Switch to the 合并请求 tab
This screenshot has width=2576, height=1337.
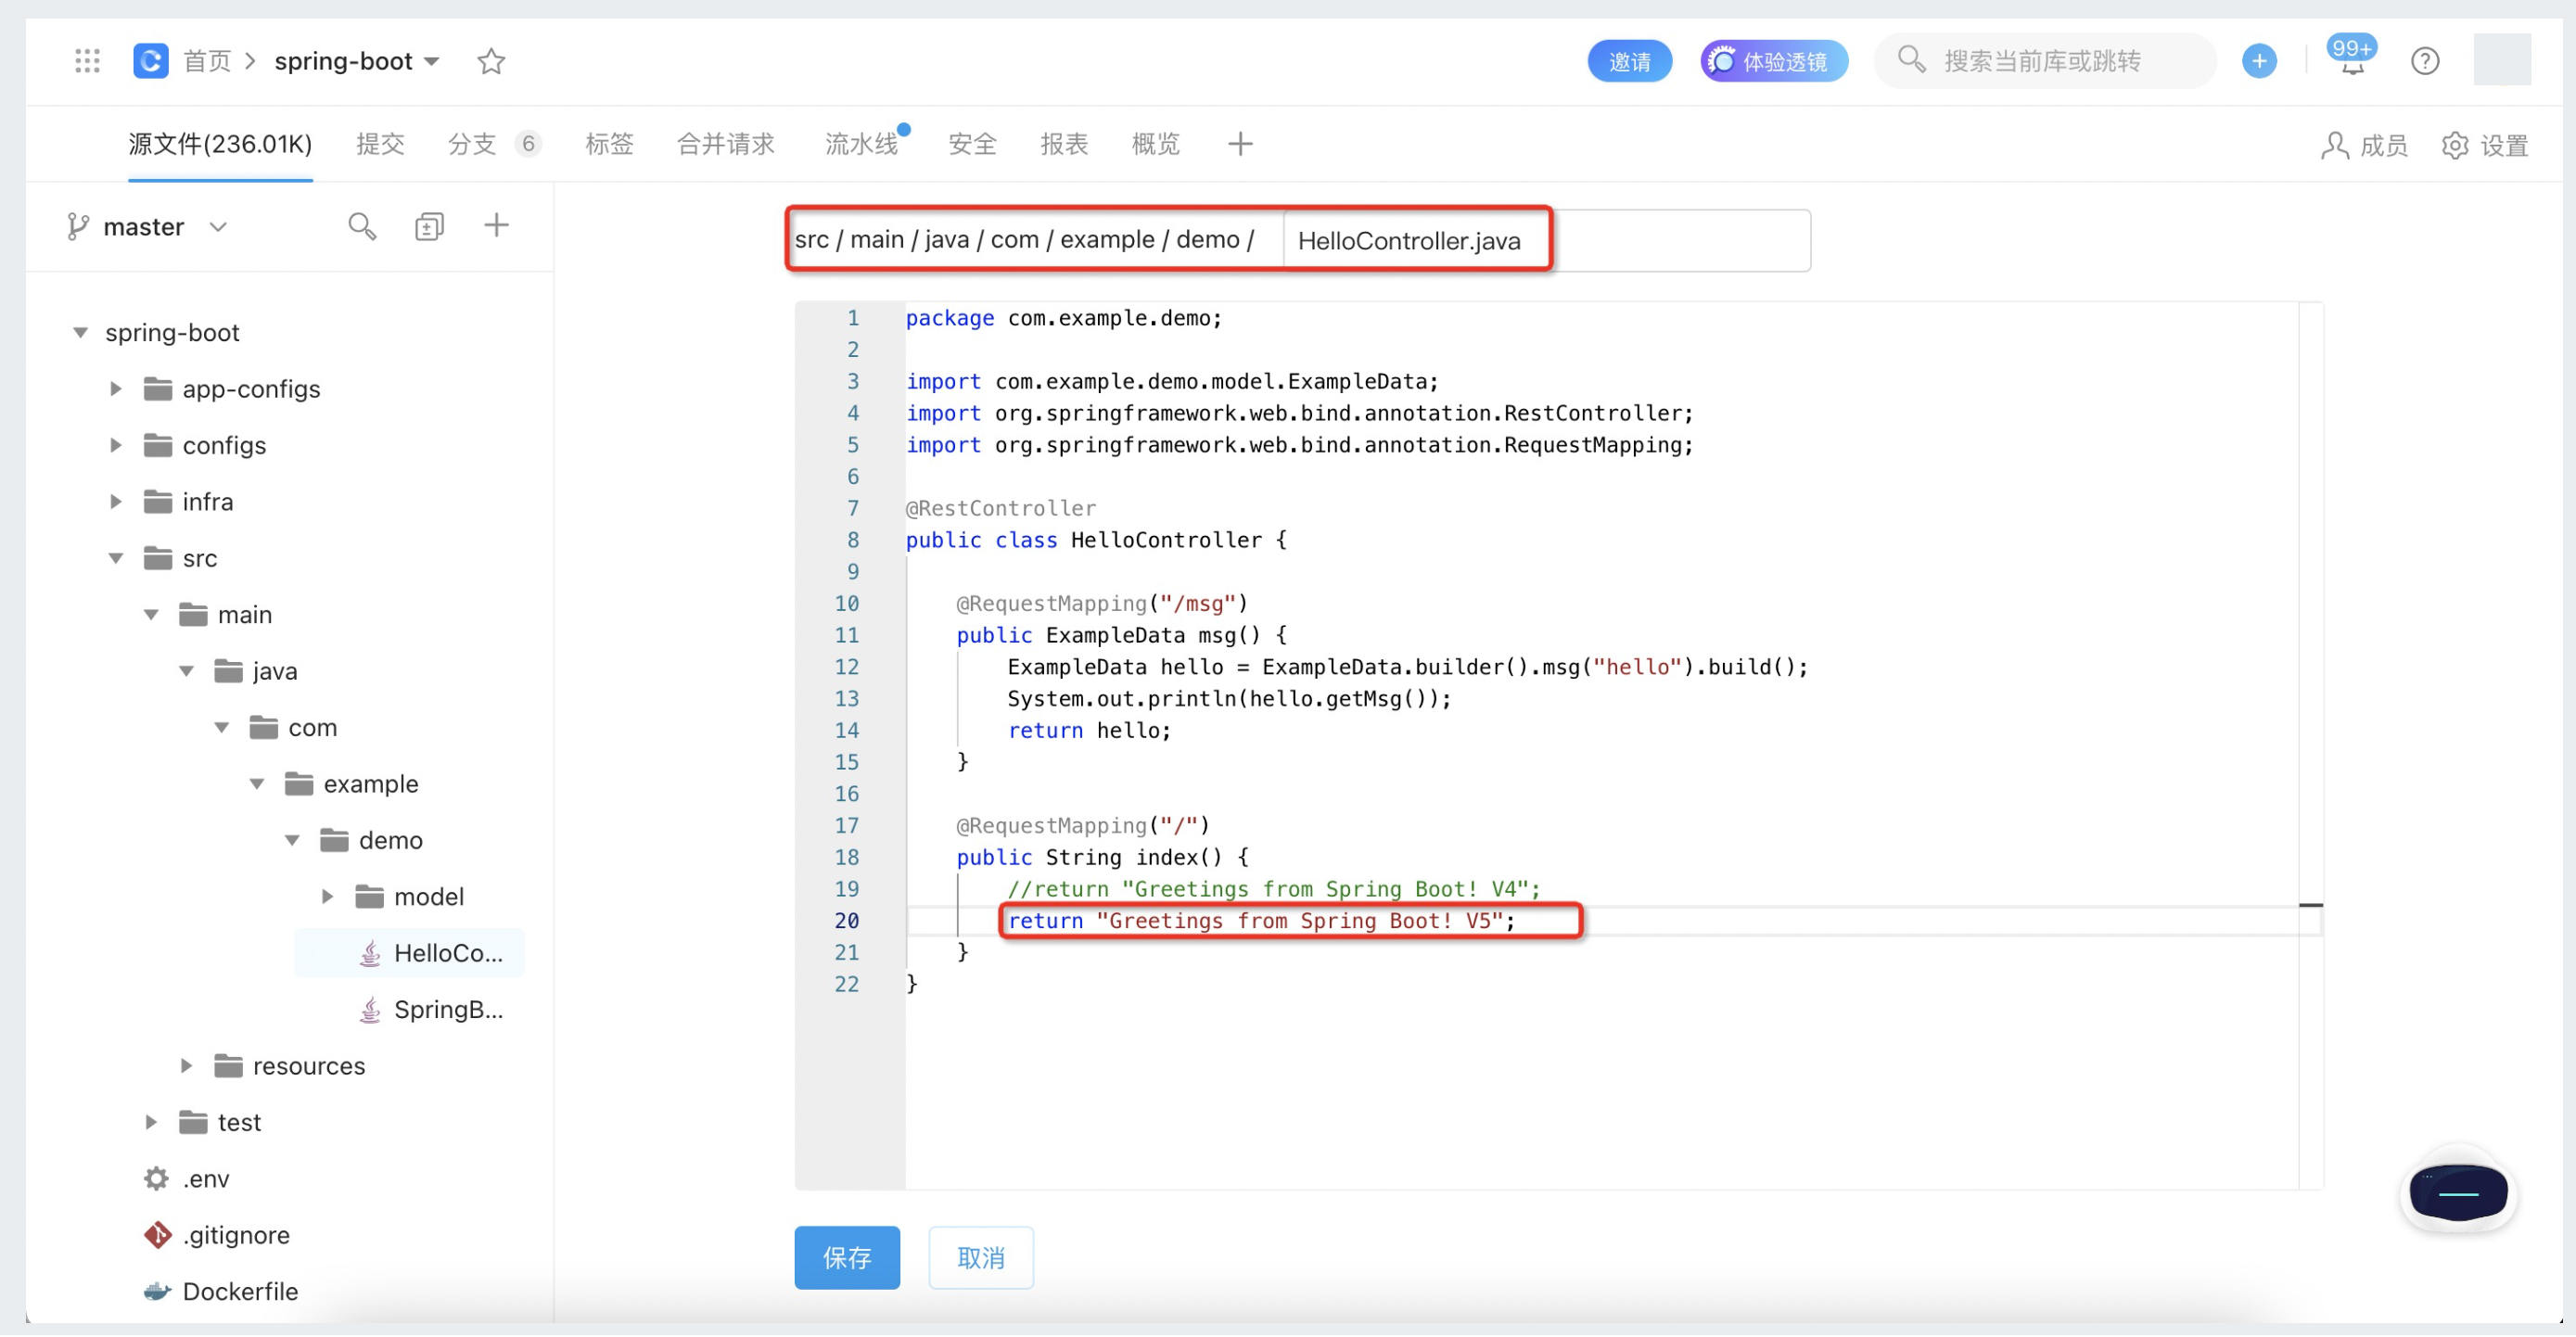click(726, 145)
